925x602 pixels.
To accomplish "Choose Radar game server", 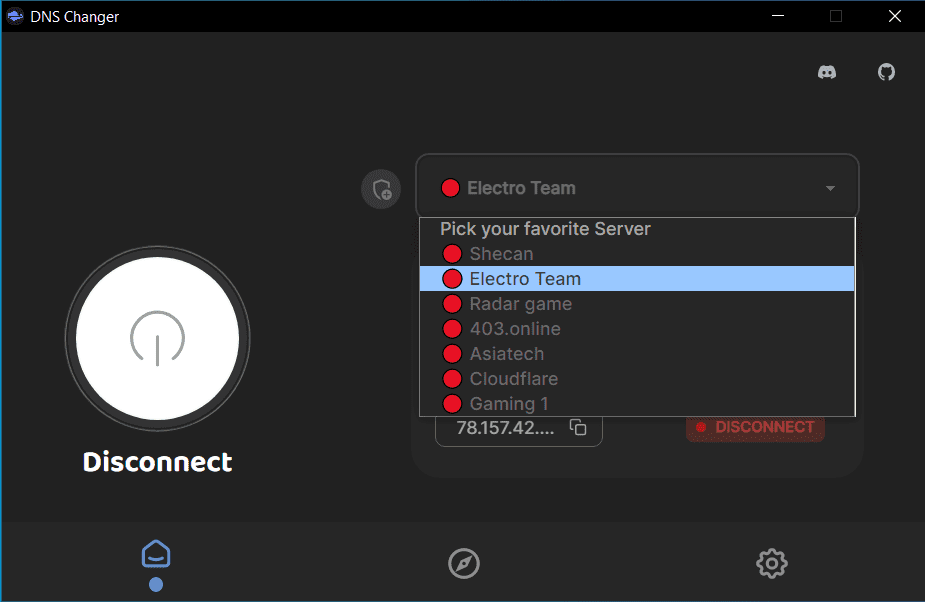I will point(637,304).
